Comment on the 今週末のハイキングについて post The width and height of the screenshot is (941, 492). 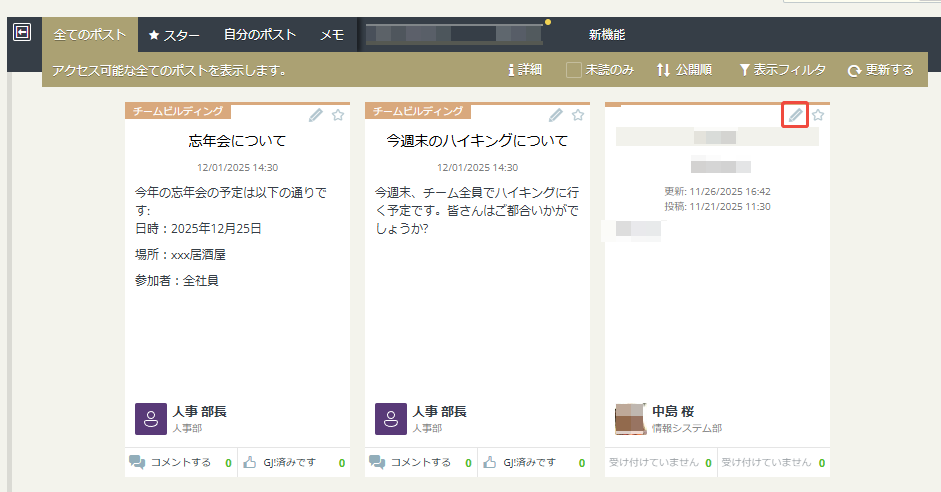point(421,463)
